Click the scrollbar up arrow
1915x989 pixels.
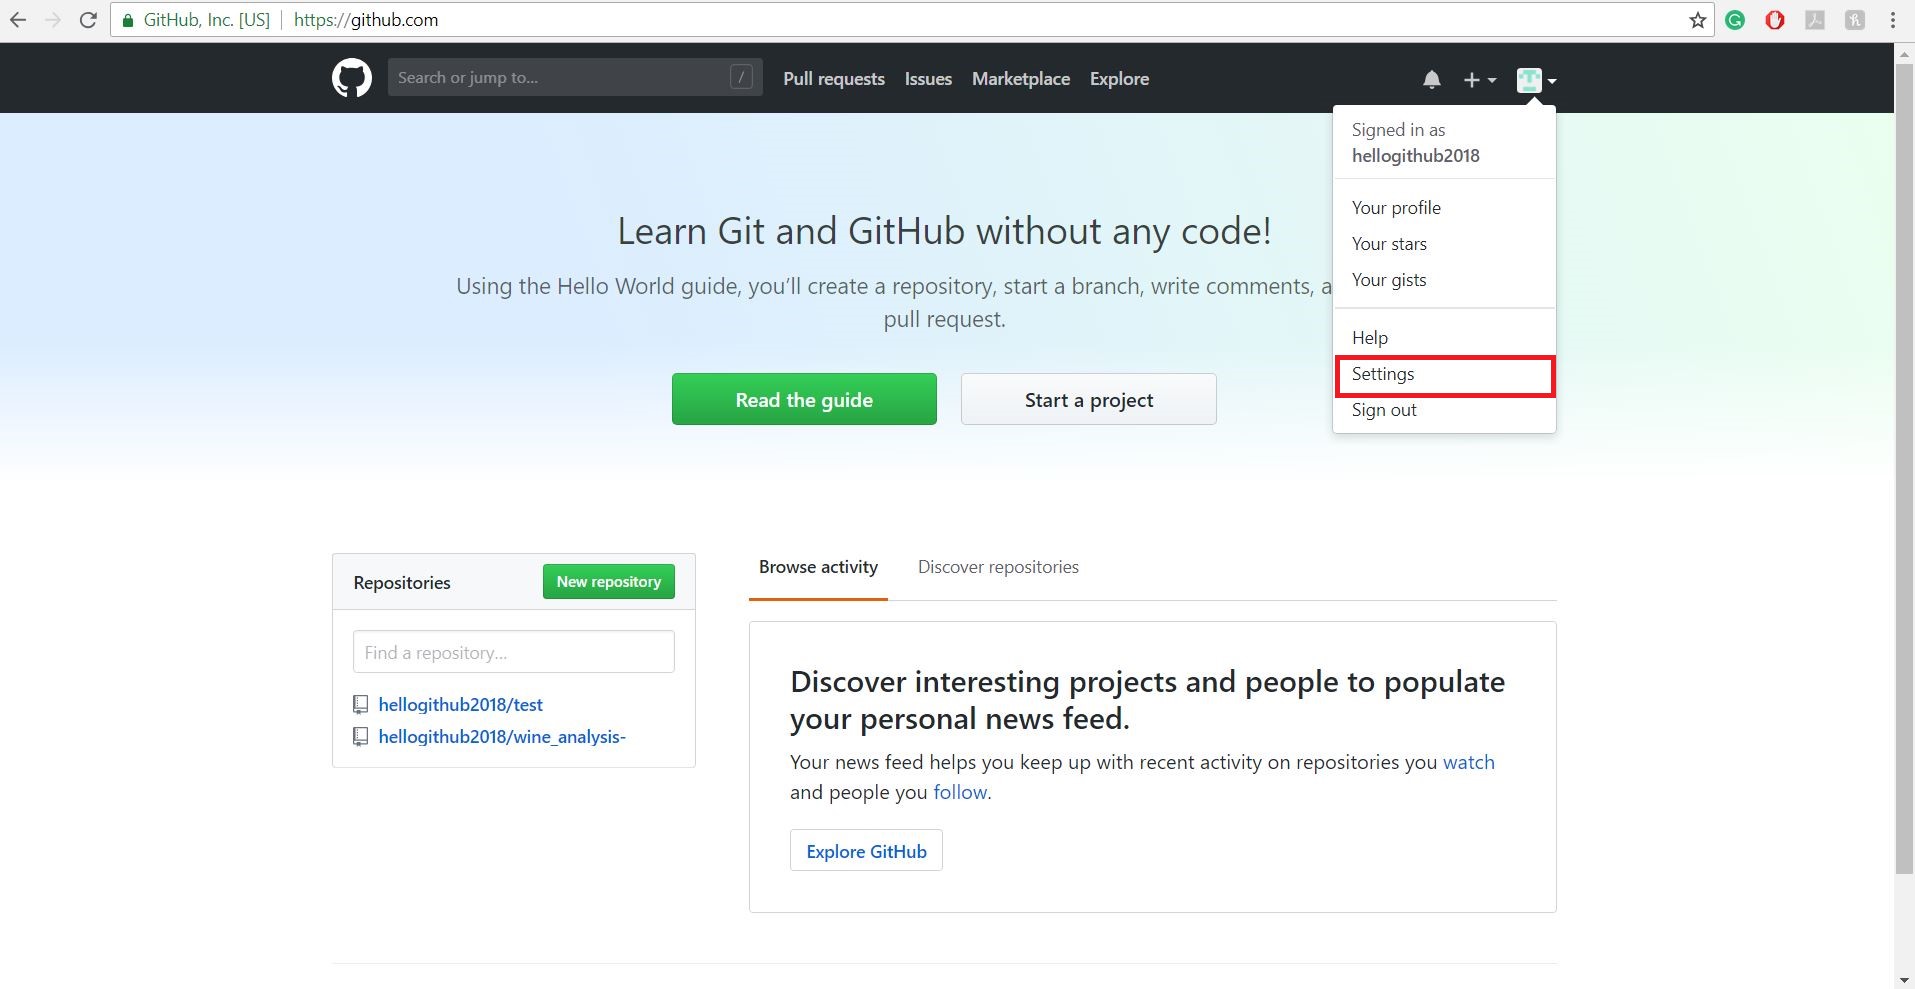[x=1904, y=52]
